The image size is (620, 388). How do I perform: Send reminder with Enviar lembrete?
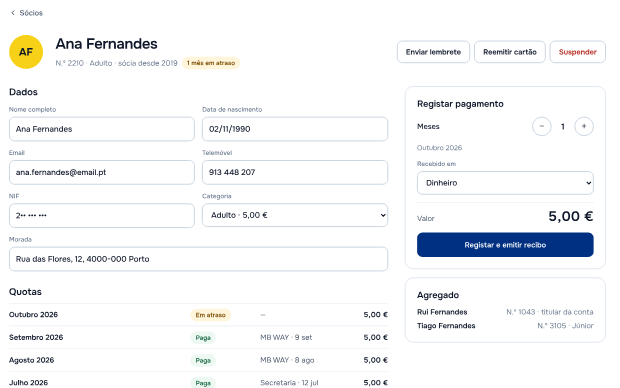(433, 52)
